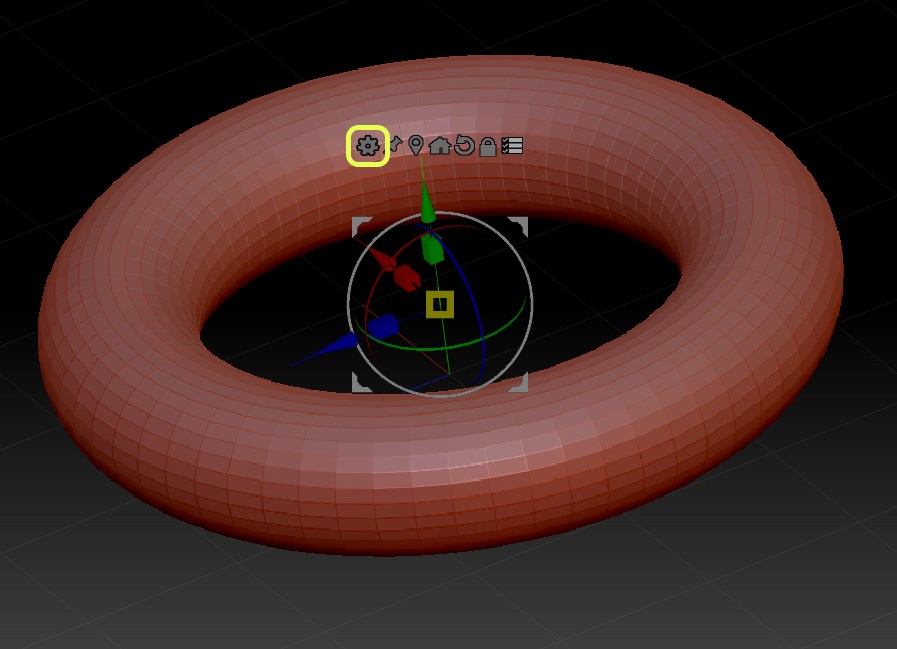
Task: Click the map-marker location pin icon
Action: (416, 145)
